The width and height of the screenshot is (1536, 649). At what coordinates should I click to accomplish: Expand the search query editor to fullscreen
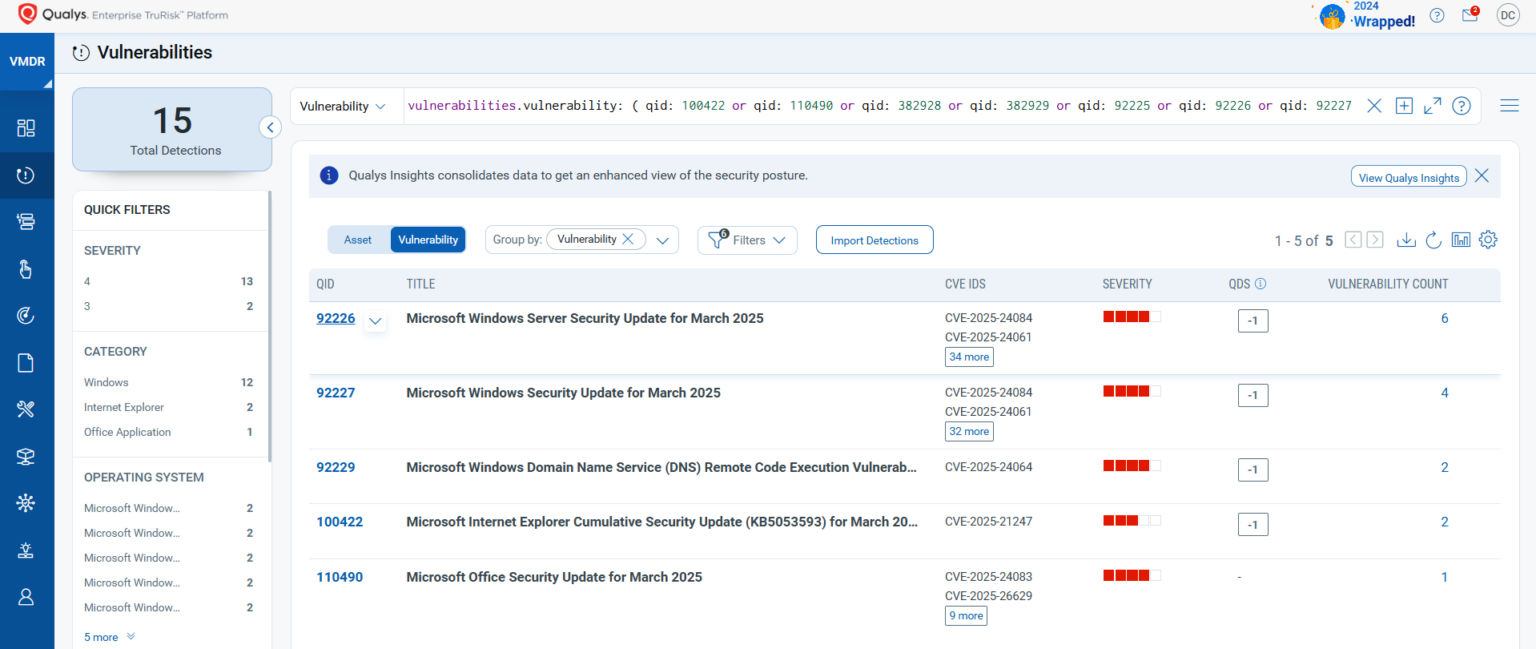[1432, 105]
